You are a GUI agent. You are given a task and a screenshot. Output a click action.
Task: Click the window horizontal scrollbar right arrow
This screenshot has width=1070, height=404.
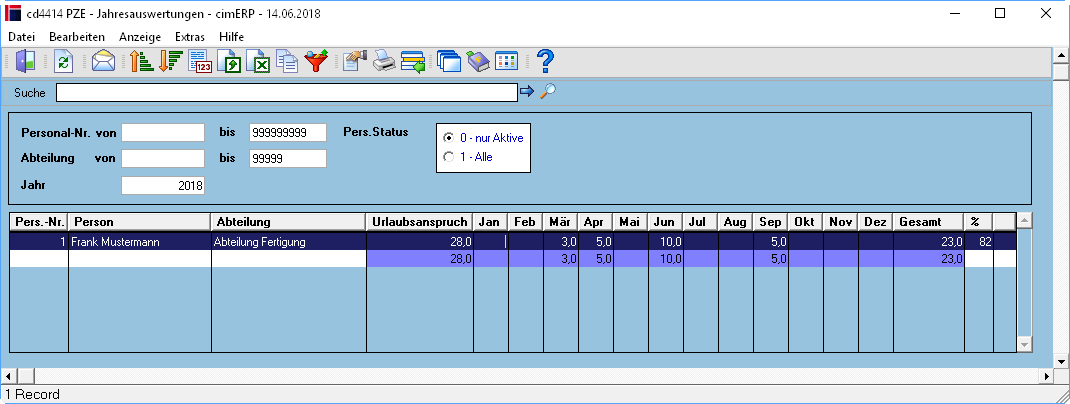pos(1048,376)
